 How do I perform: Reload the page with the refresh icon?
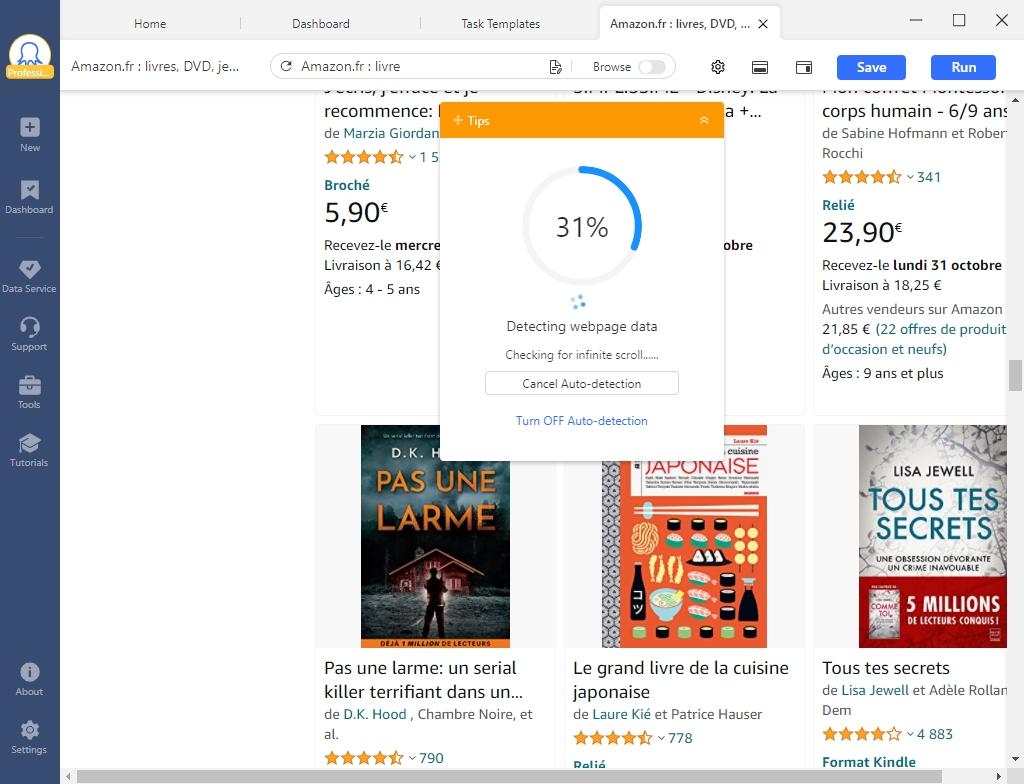286,66
